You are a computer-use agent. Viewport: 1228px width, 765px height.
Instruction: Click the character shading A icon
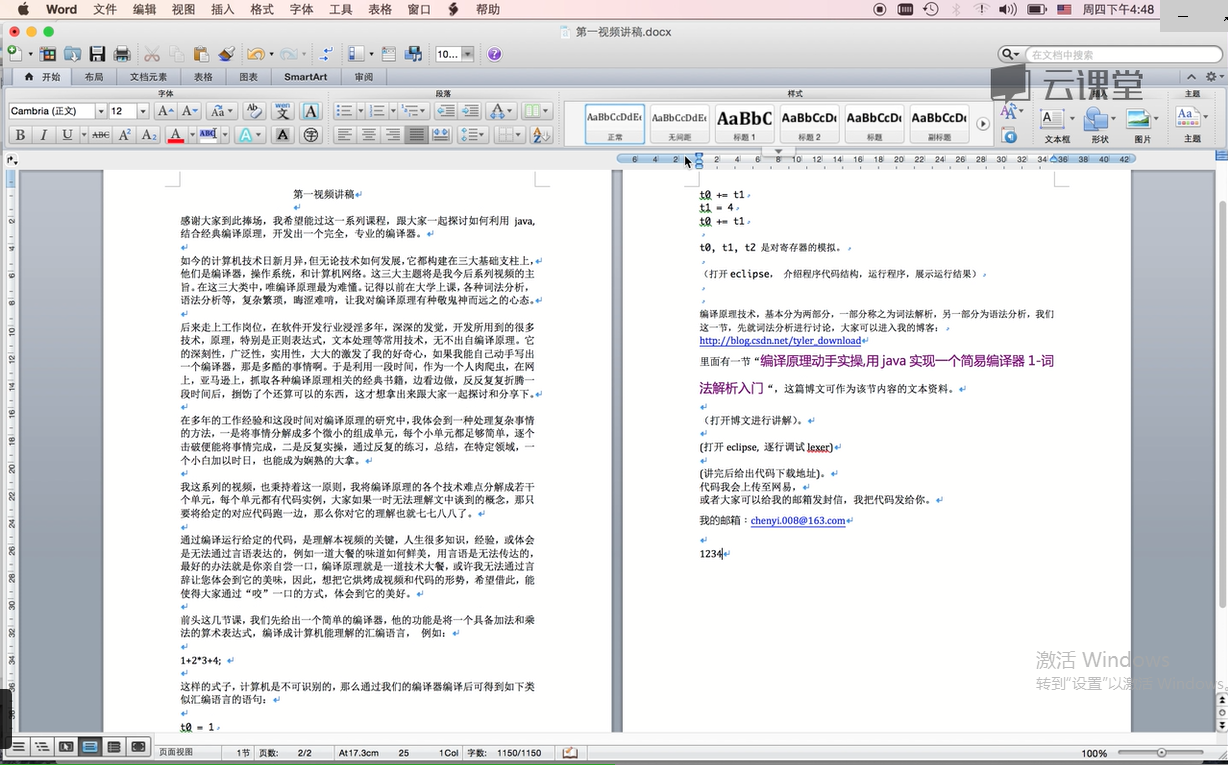coord(283,135)
